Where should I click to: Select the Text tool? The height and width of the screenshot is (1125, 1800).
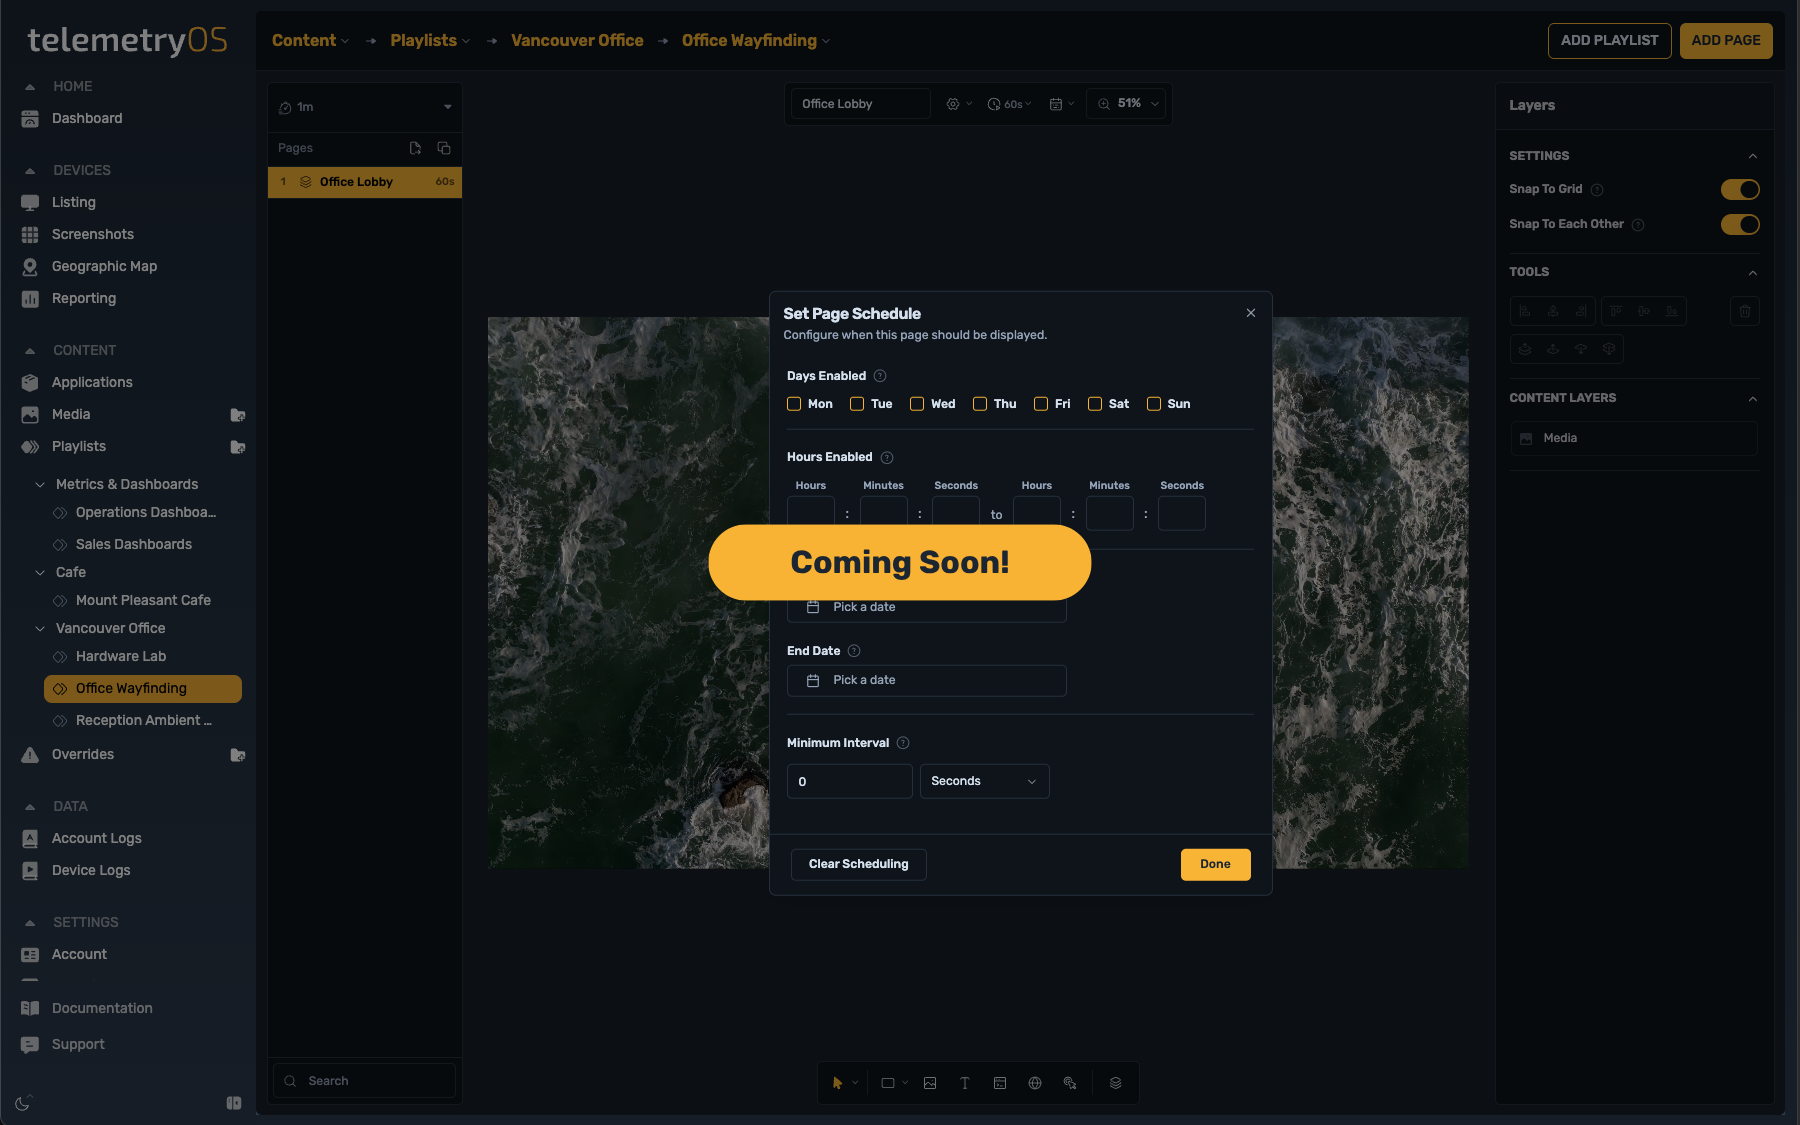tap(964, 1082)
